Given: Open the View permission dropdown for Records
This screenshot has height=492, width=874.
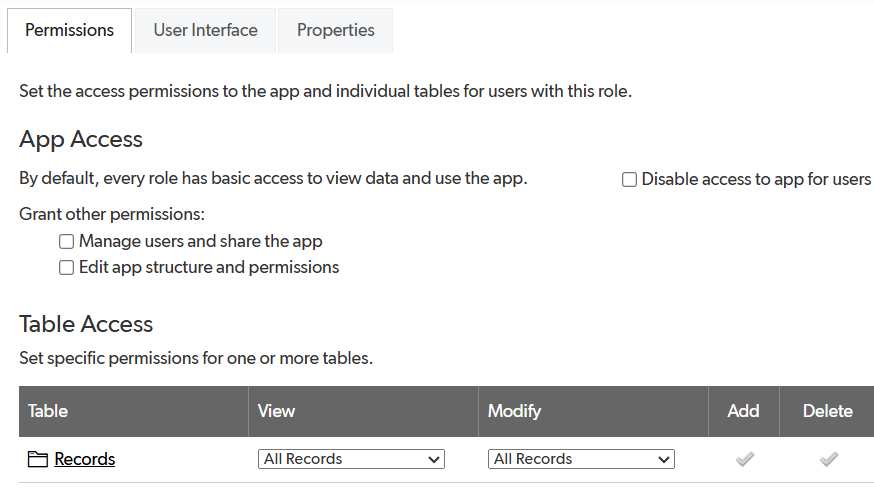Looking at the screenshot, I should [351, 459].
